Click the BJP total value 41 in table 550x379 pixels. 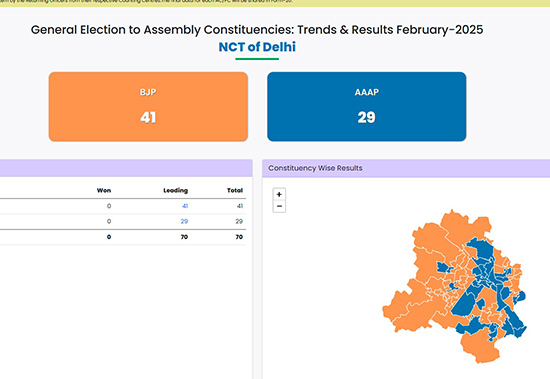pyautogui.click(x=240, y=206)
